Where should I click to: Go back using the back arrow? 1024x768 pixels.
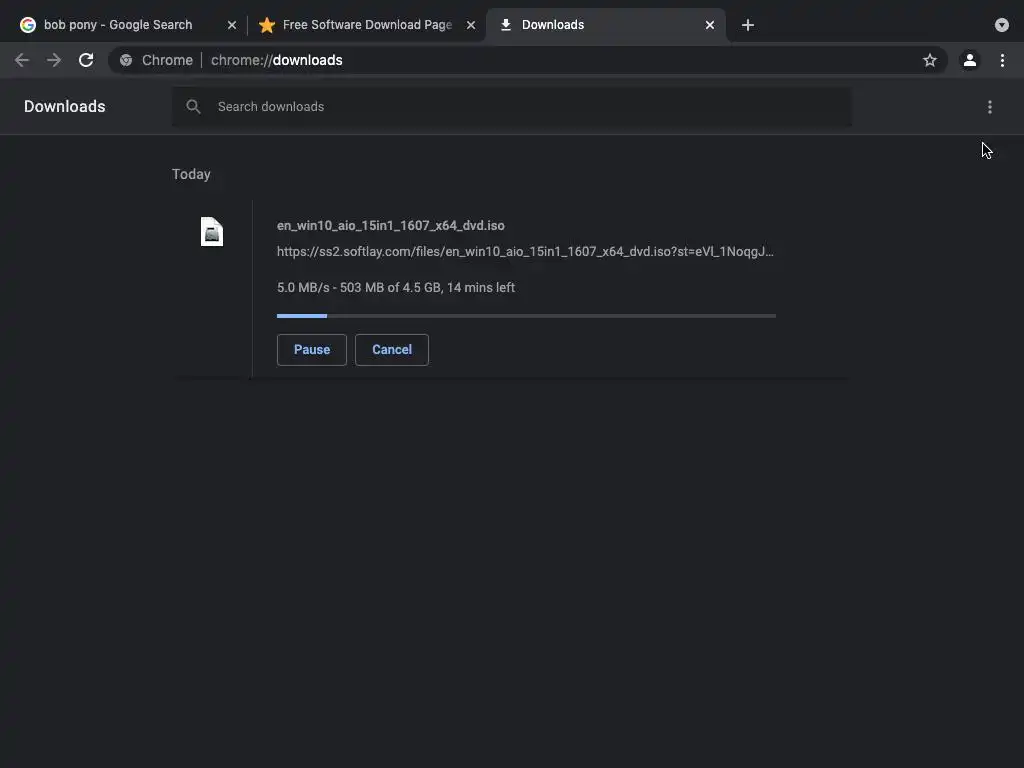22,60
